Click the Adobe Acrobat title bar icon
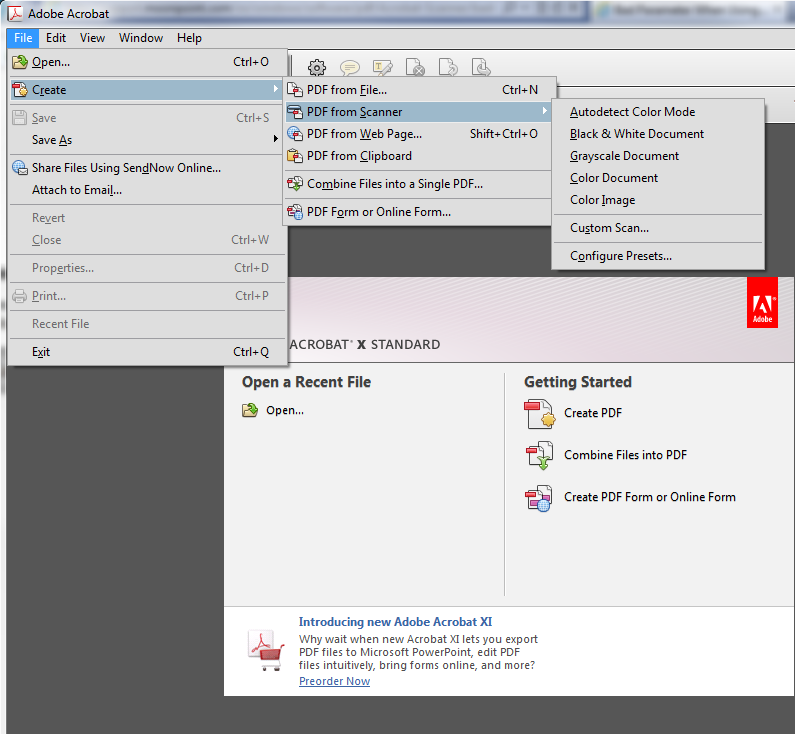Image resolution: width=795 pixels, height=734 pixels. pos(15,14)
